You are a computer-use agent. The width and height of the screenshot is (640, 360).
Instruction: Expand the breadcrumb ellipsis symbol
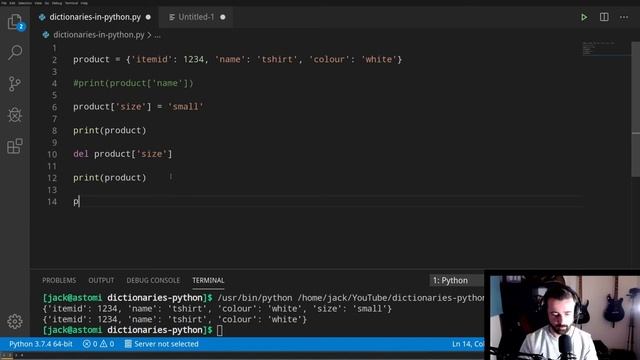click(158, 36)
